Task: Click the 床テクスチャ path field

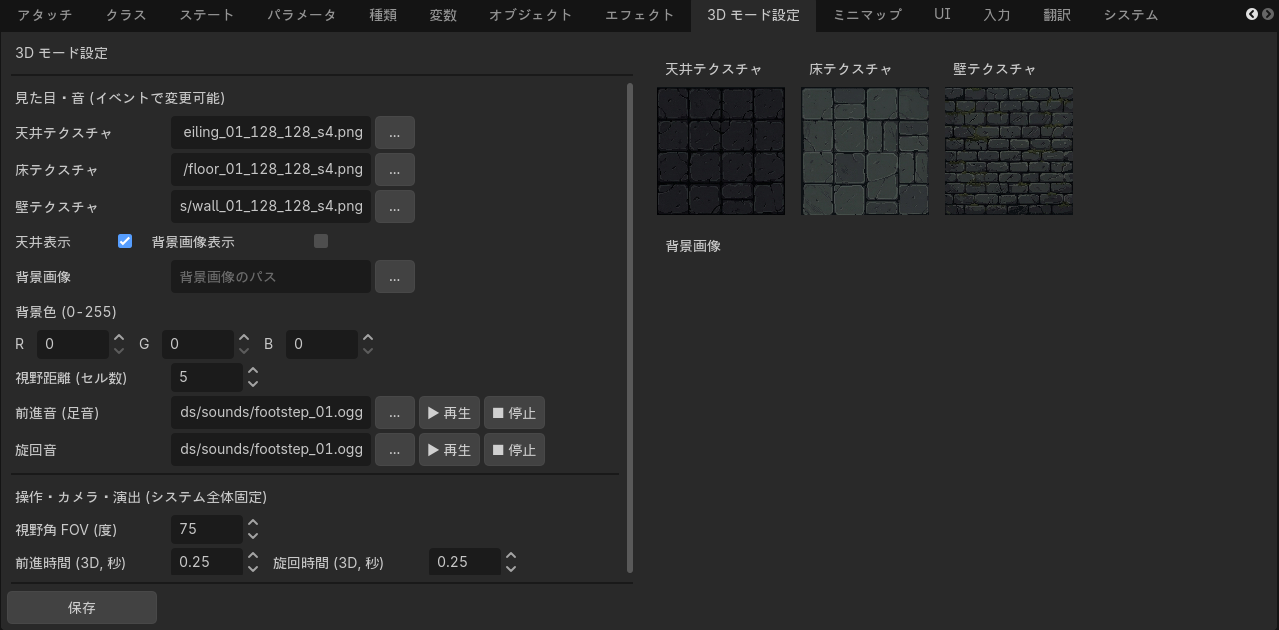Action: (x=271, y=169)
